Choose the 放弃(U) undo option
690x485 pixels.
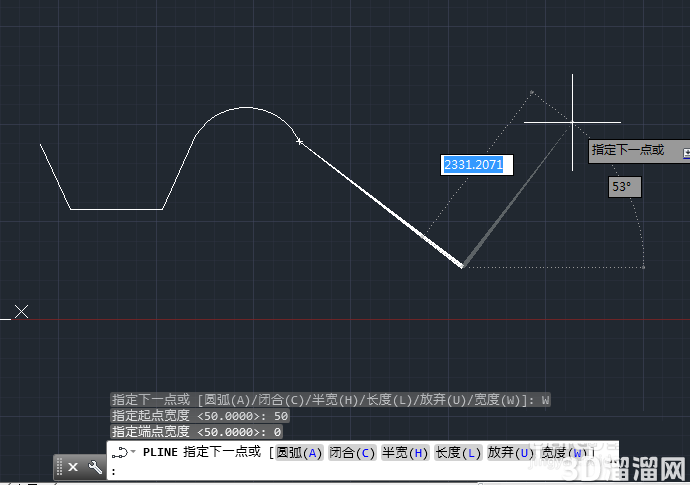(510, 453)
